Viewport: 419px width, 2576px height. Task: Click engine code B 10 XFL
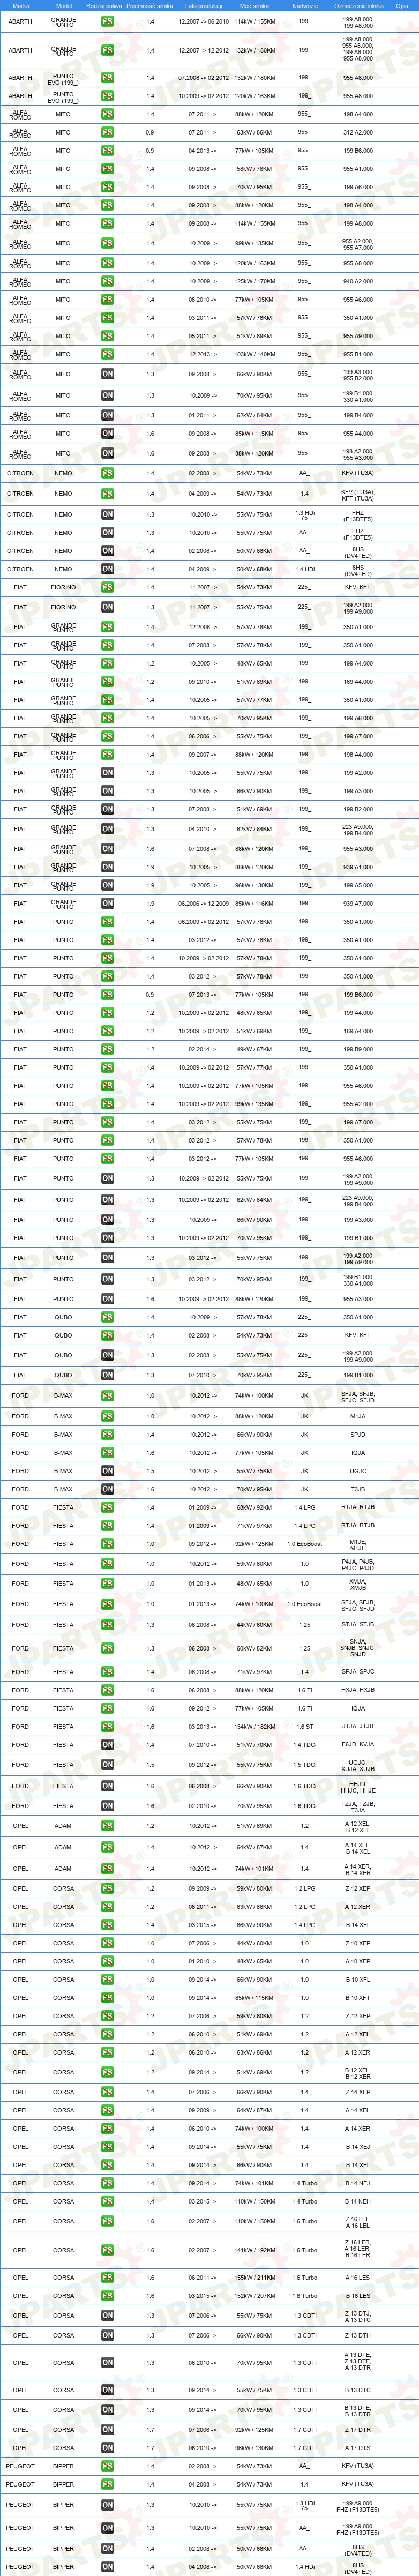358,1979
